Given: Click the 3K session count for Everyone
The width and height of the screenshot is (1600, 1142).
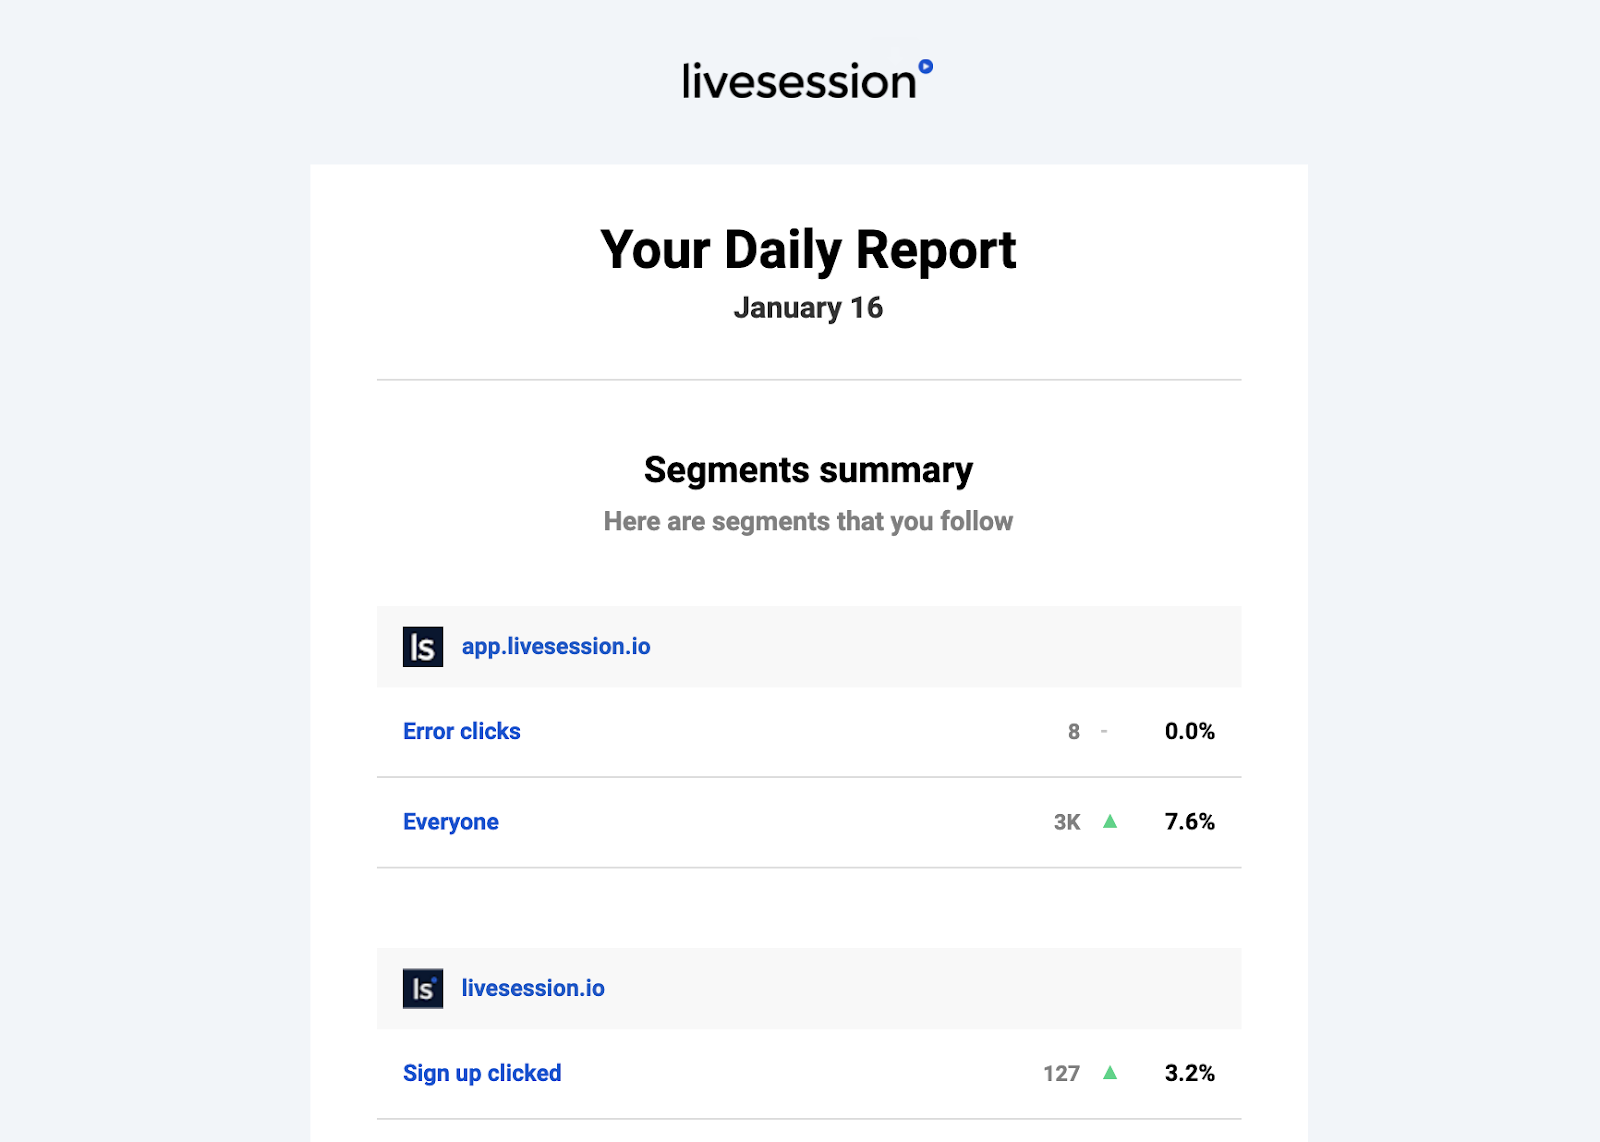Looking at the screenshot, I should [x=1068, y=821].
